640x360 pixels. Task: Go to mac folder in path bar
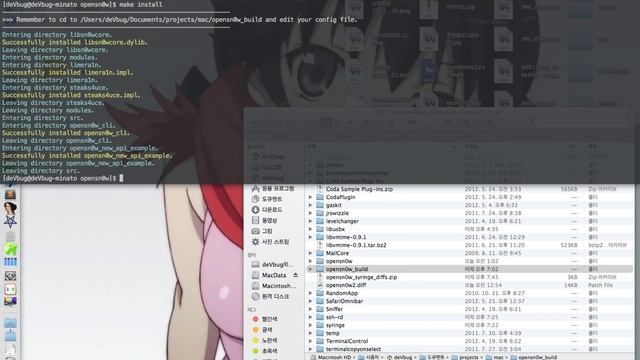coord(494,357)
